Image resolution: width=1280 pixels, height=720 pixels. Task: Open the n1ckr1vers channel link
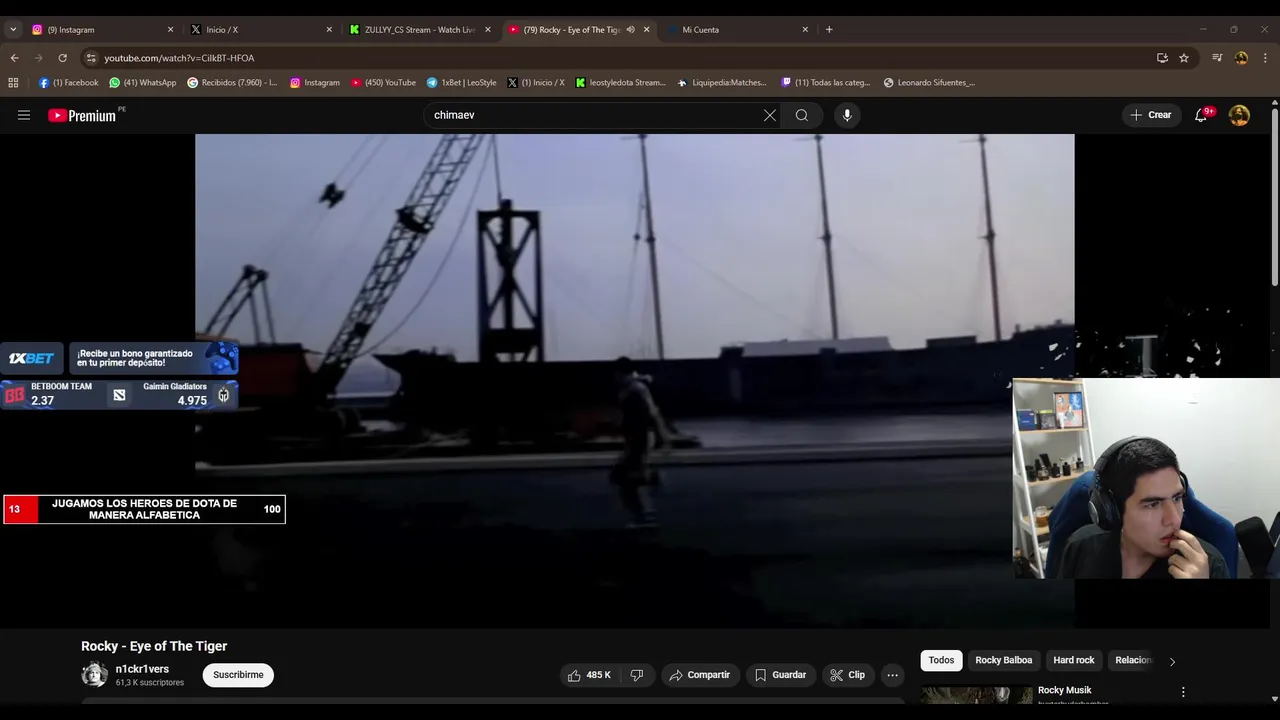point(142,669)
